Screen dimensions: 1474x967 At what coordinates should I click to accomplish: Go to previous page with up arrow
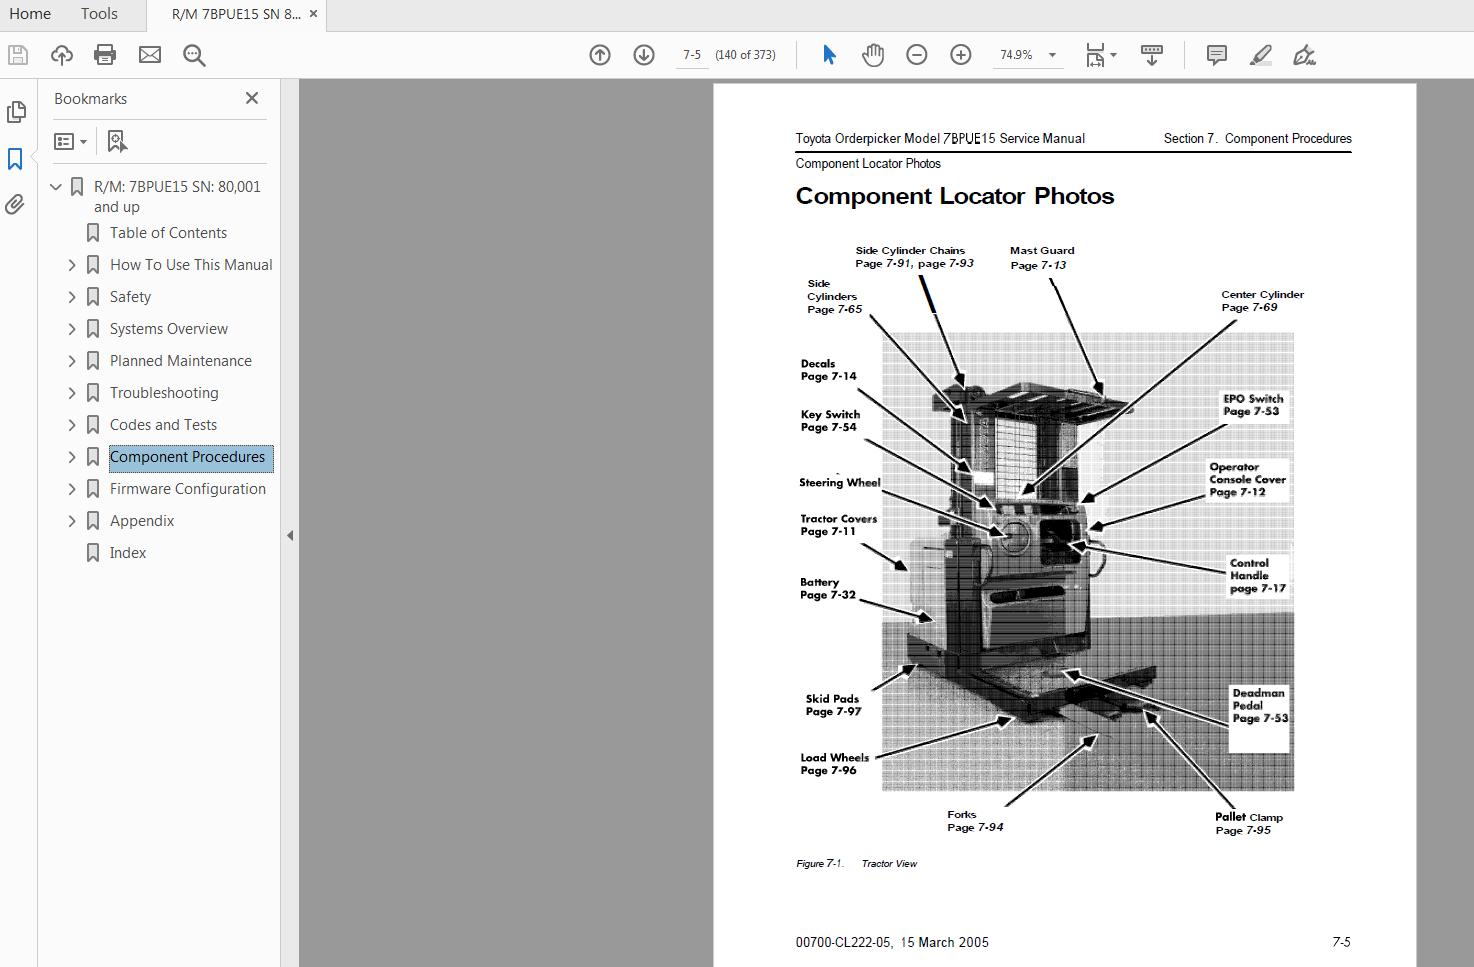click(600, 55)
